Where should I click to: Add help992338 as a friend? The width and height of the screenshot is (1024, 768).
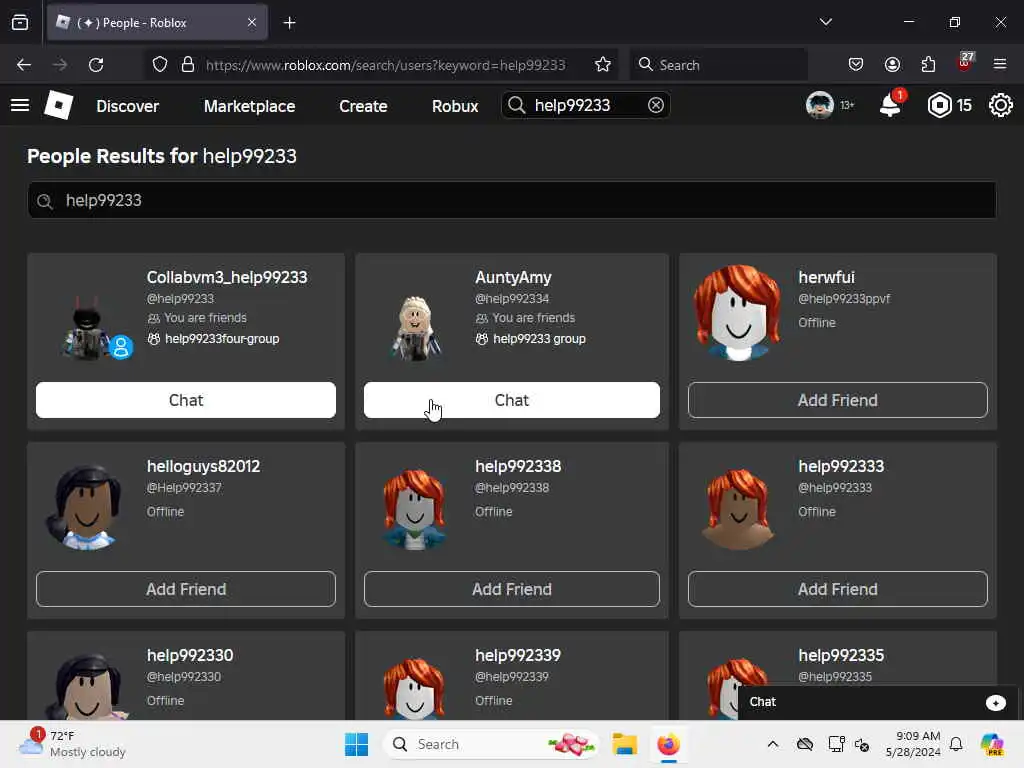click(x=511, y=589)
